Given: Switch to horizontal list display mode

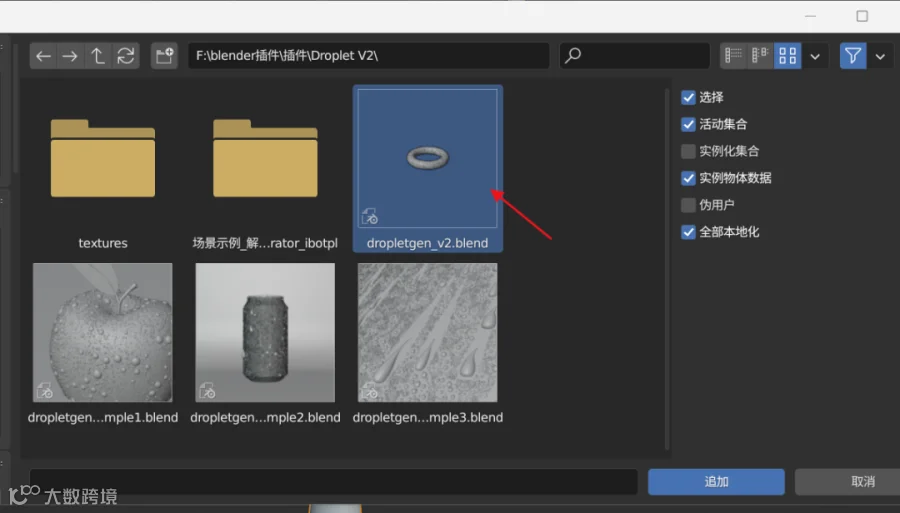Looking at the screenshot, I should click(x=760, y=56).
